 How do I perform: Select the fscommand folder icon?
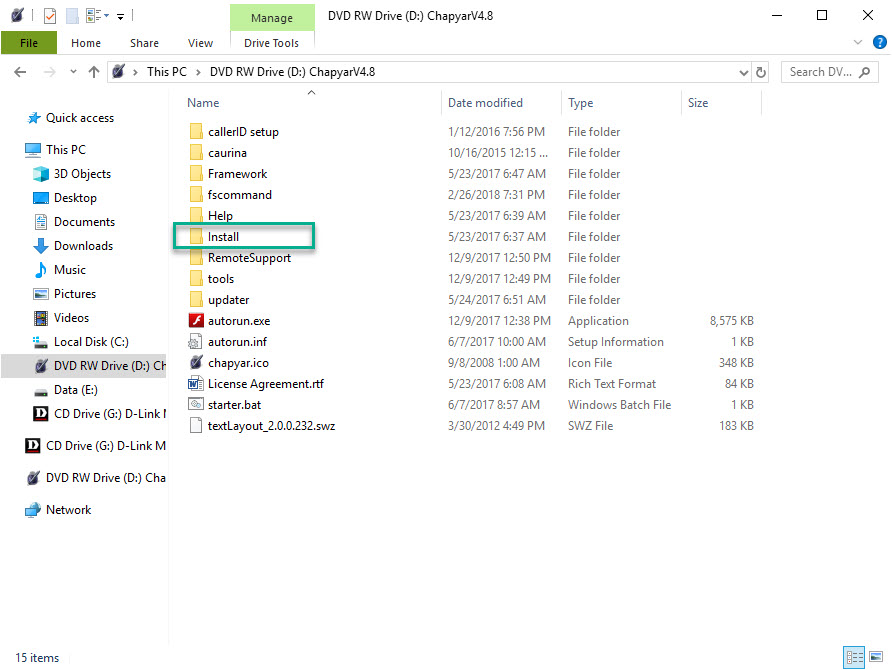(196, 195)
